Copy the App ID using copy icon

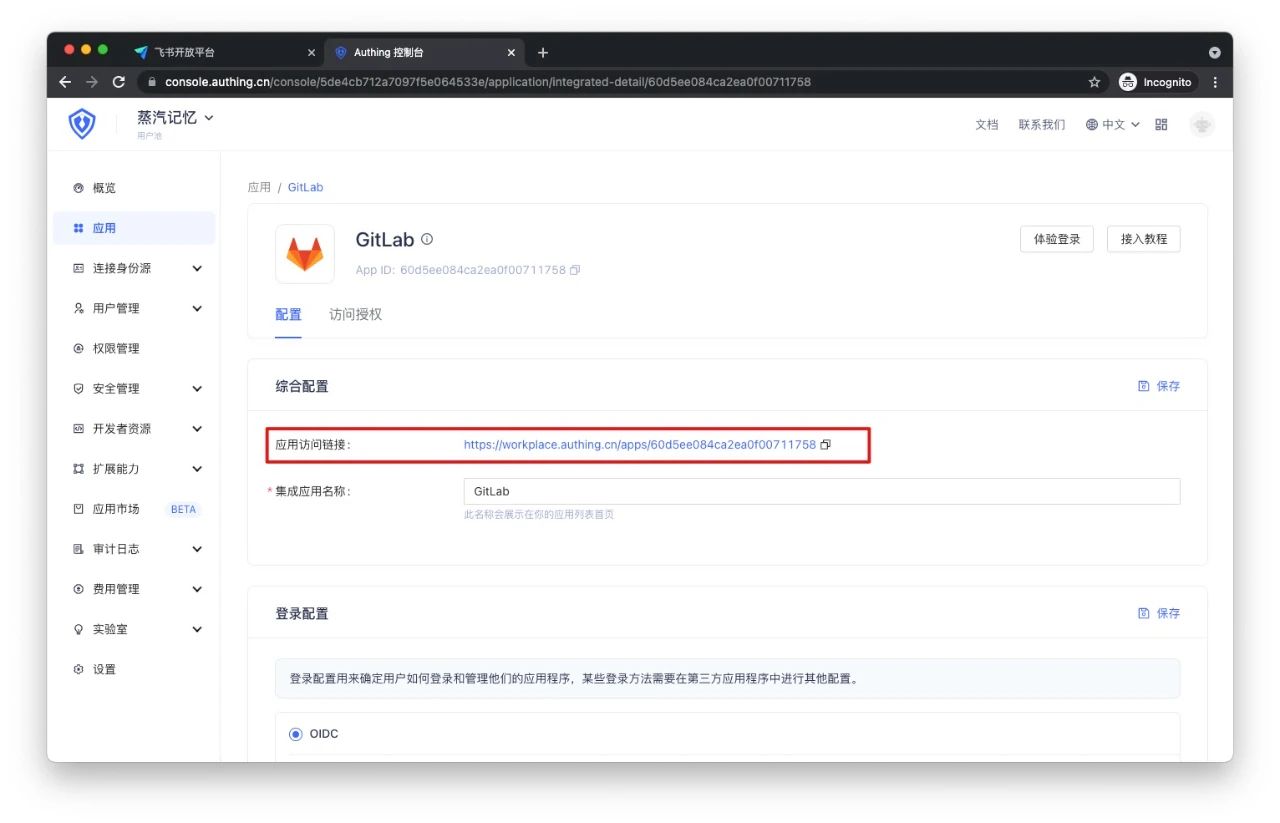(x=575, y=270)
